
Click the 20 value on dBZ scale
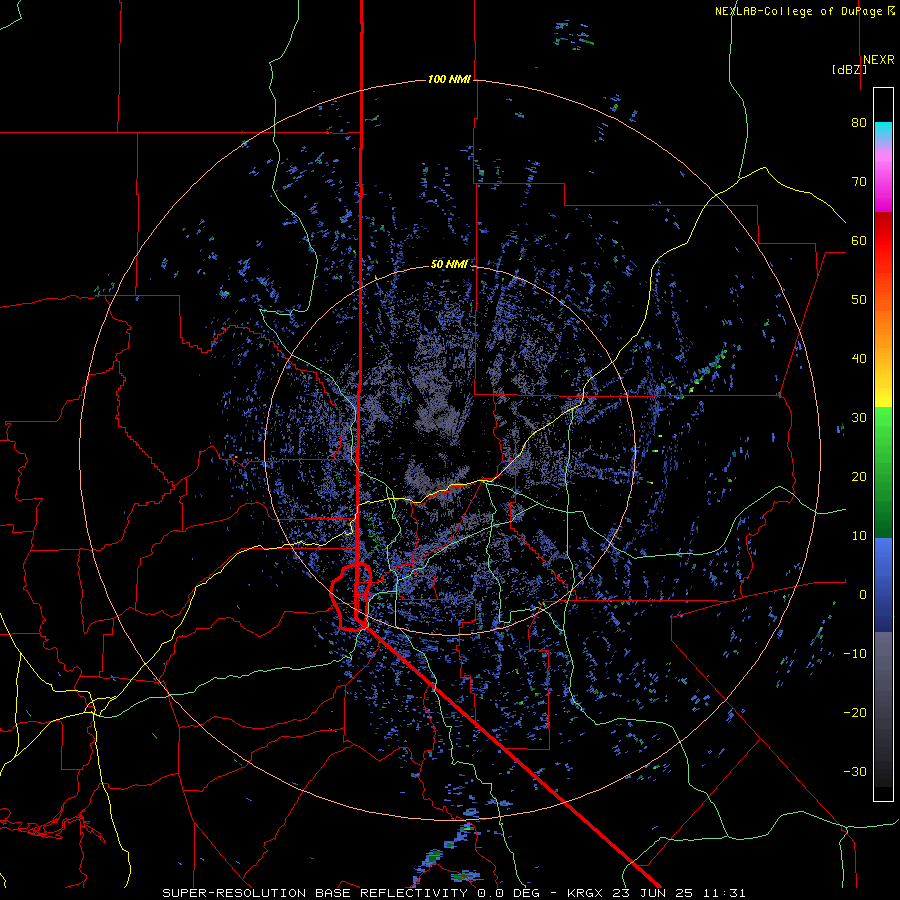[x=859, y=477]
